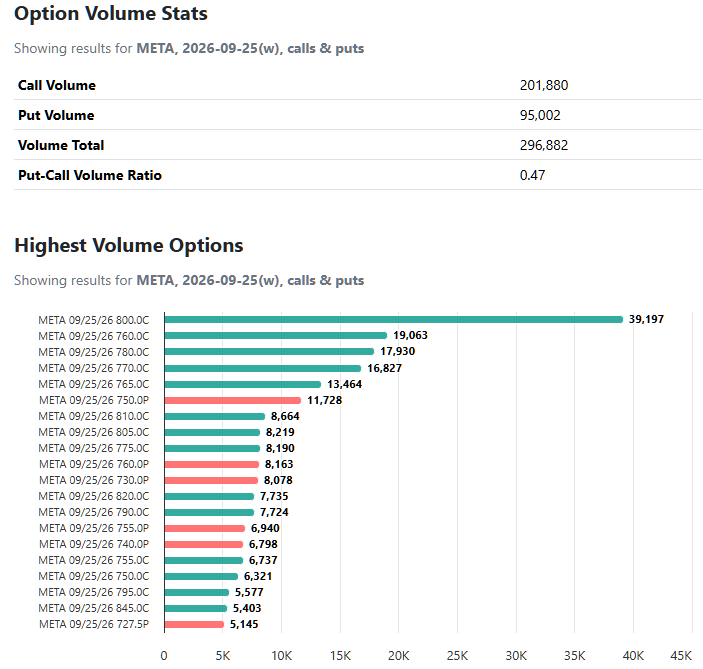Click the teal META 755.0C bar
The height and width of the screenshot is (669, 703).
point(204,560)
